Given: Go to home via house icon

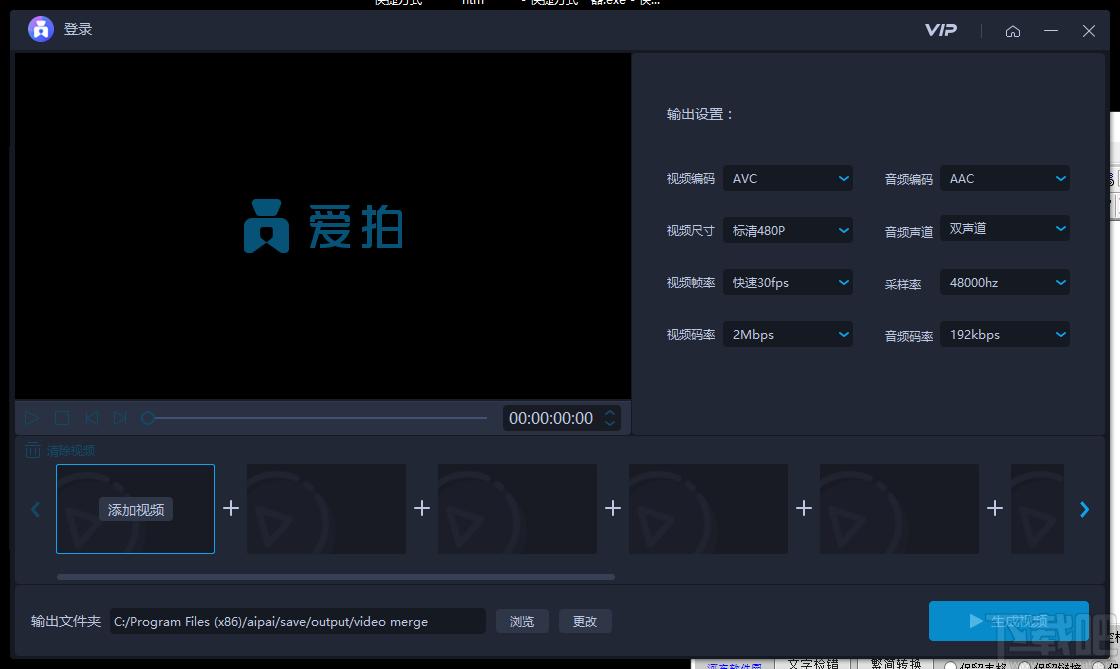Looking at the screenshot, I should point(1013,31).
